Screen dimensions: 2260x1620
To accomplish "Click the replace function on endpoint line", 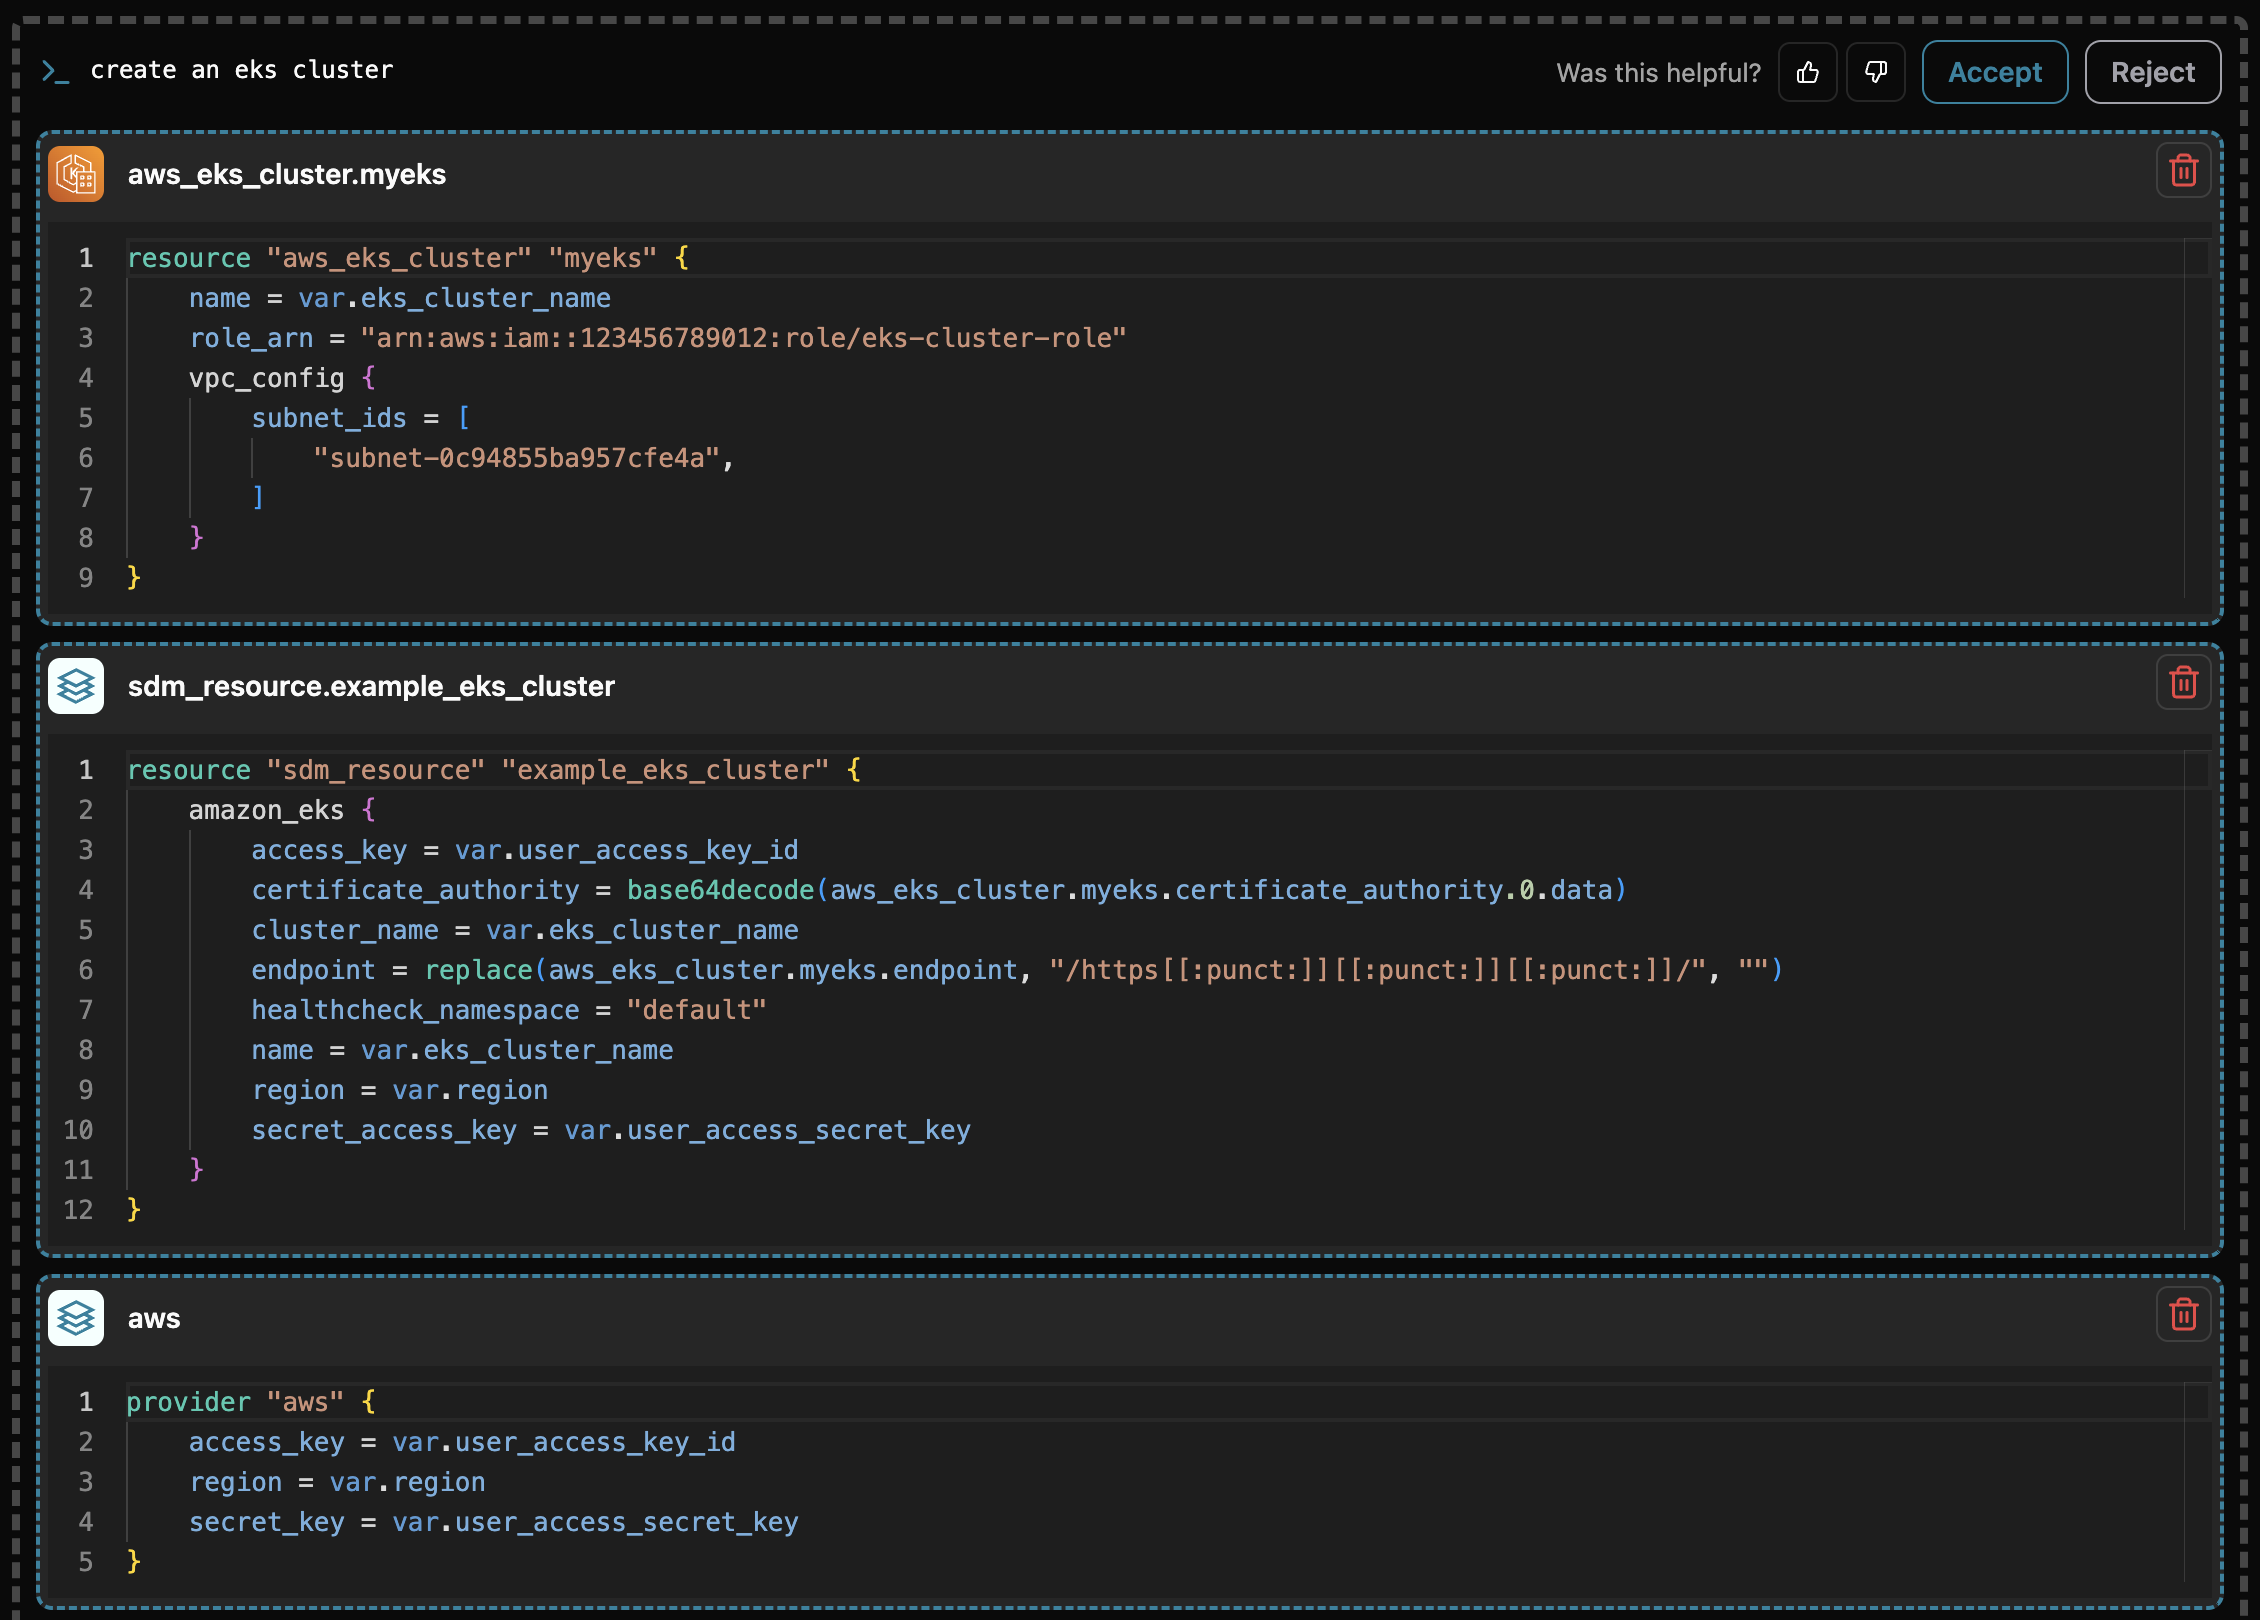I will (479, 970).
